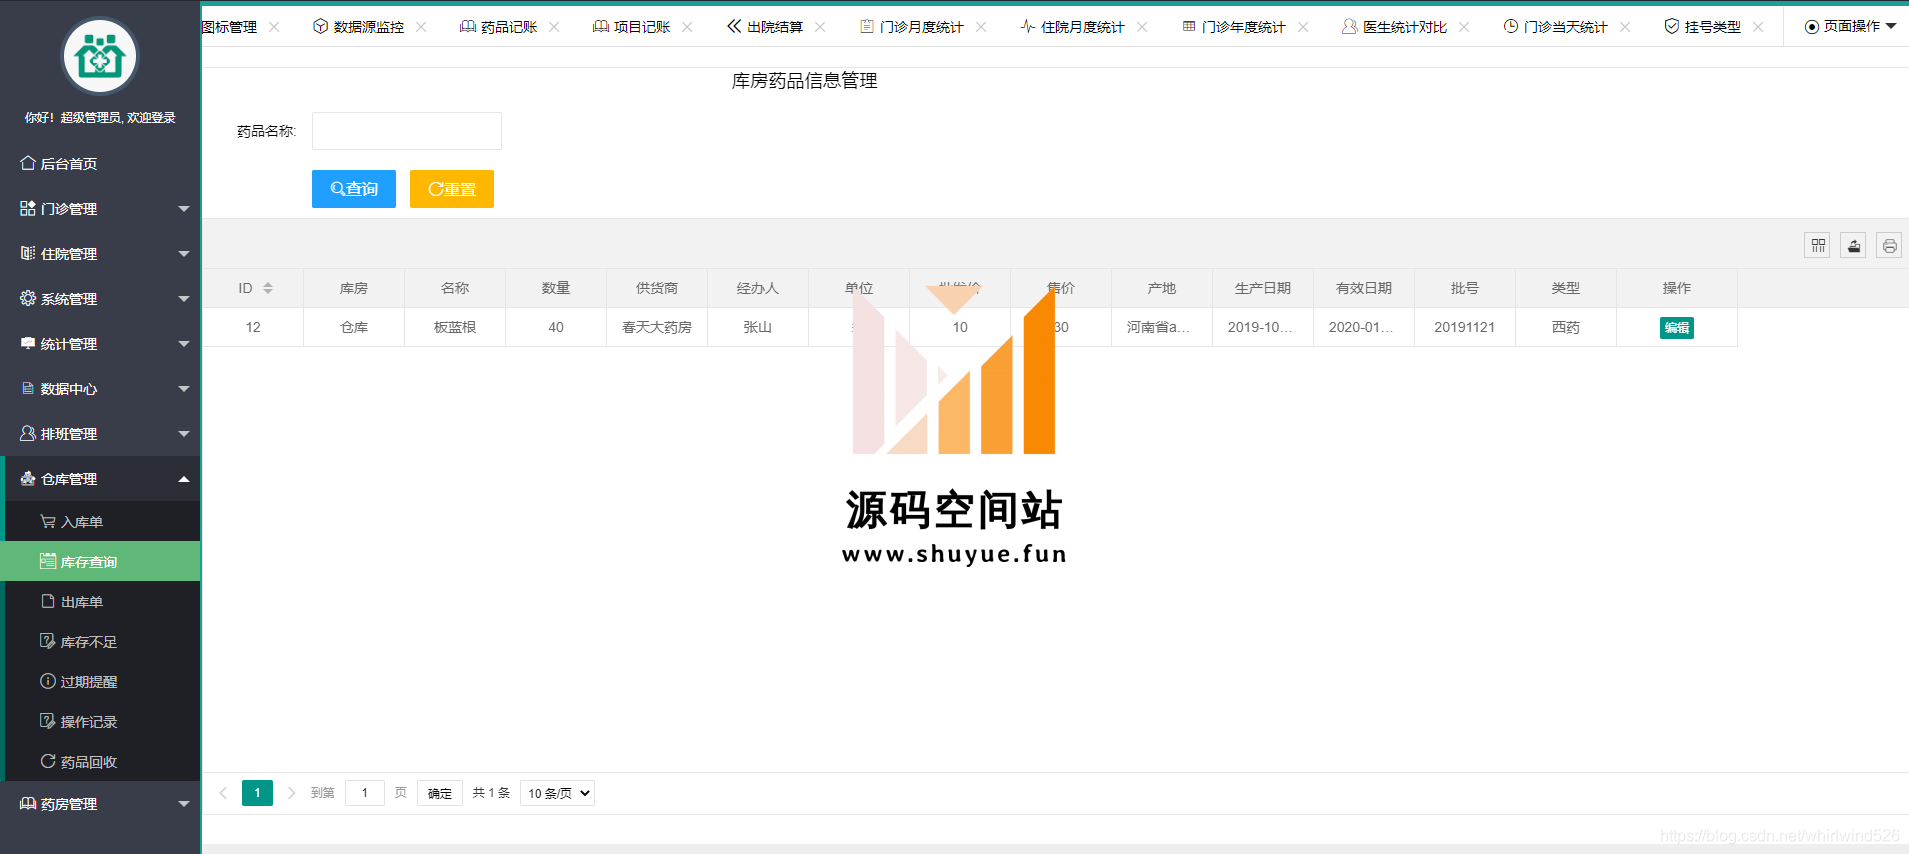Screen dimensions: 1909x854
Task: Click the 仓库管理 sidebar icon
Action: (28, 478)
